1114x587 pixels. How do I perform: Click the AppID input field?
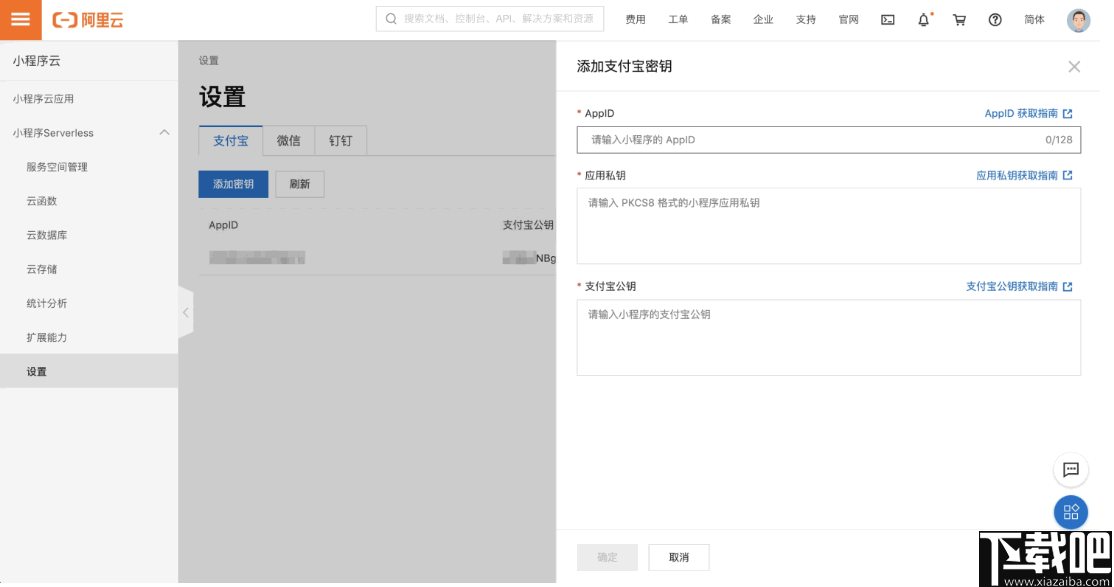829,140
